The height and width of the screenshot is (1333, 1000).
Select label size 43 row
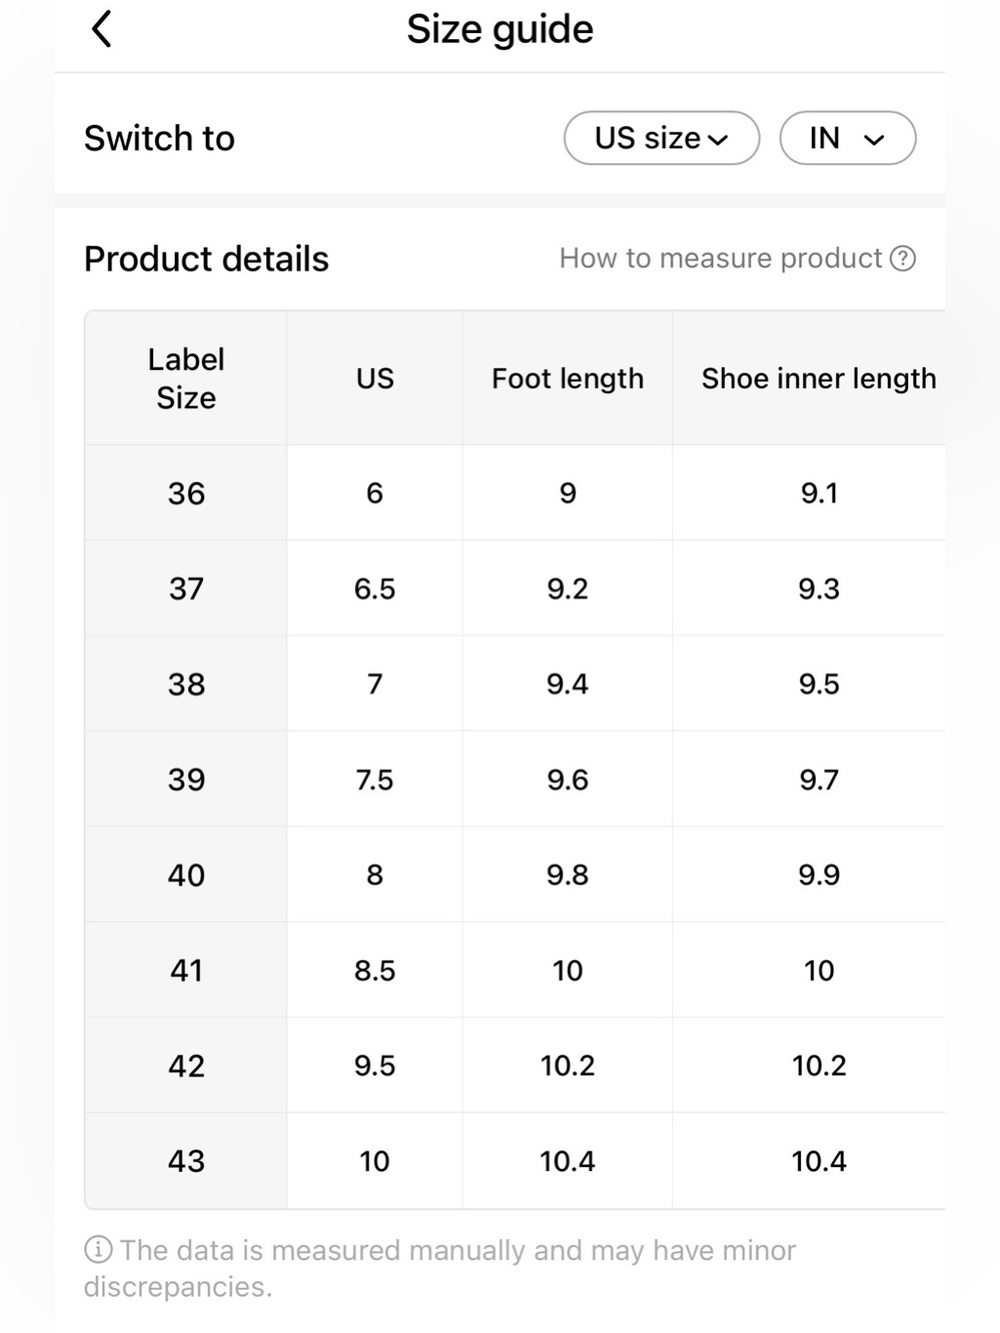coord(515,1161)
